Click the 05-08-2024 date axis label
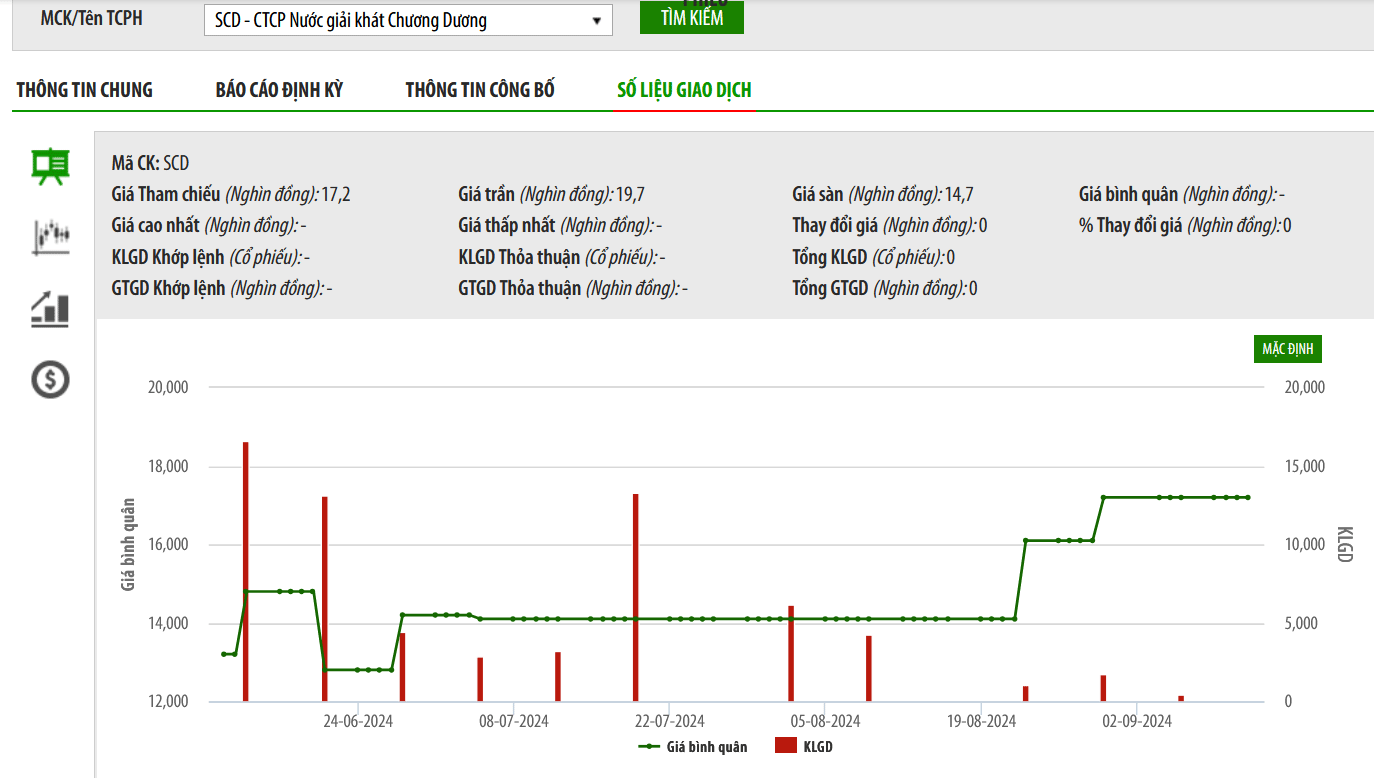This screenshot has width=1374, height=778. [825, 721]
